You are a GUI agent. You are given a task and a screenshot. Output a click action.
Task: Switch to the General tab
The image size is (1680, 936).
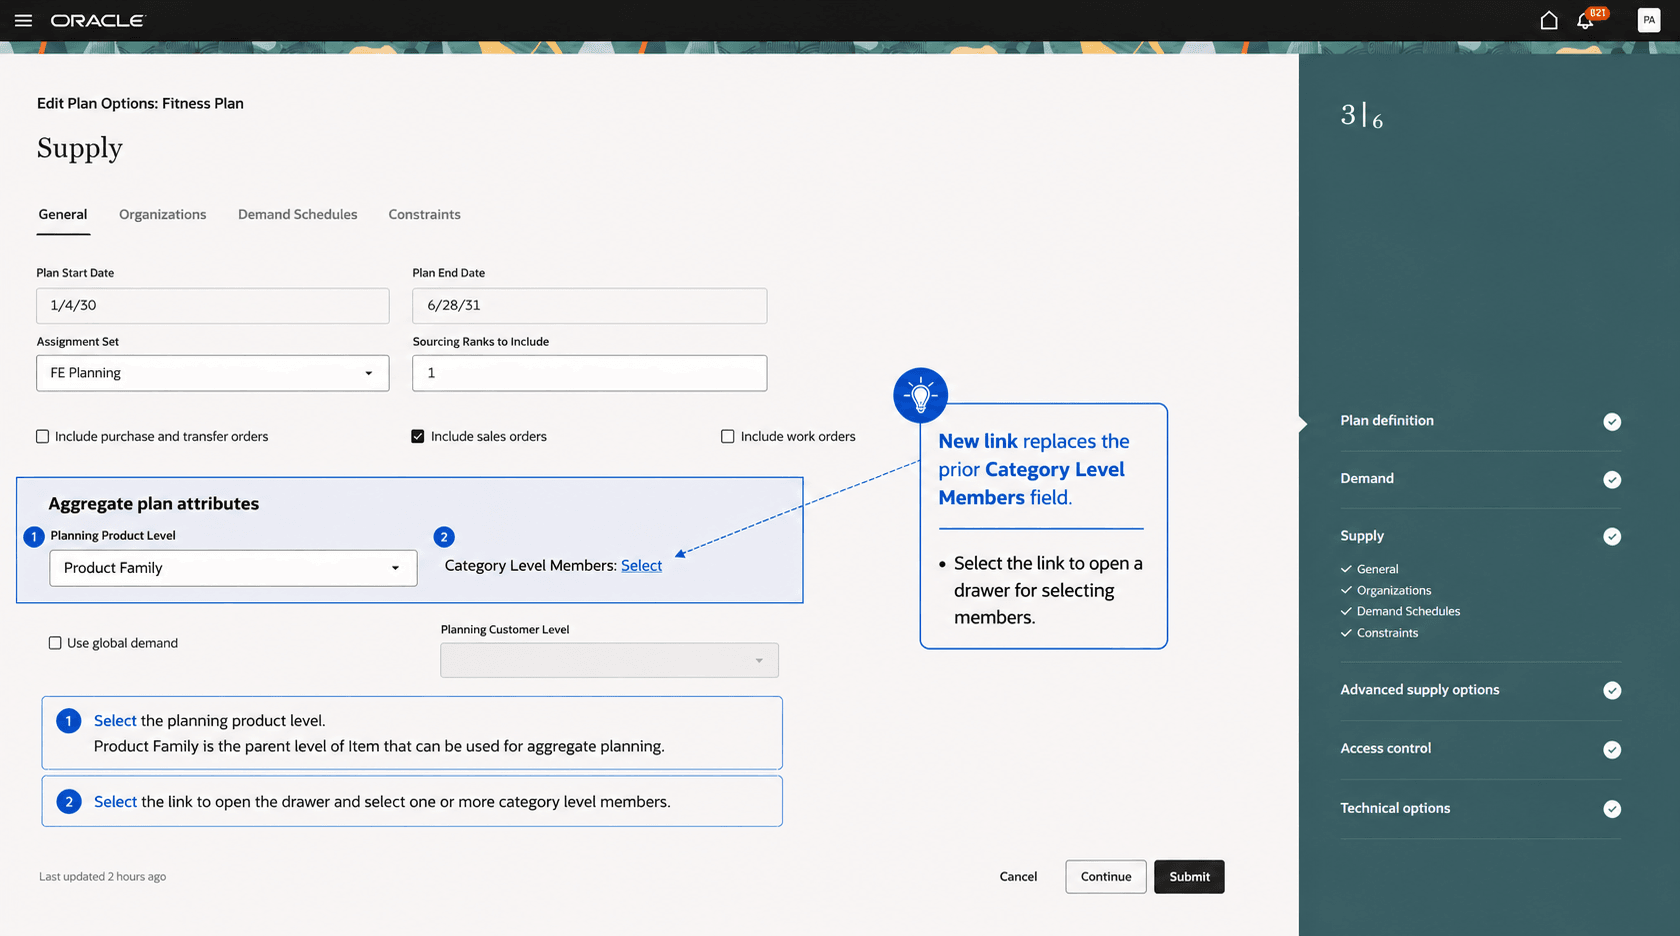tap(63, 215)
